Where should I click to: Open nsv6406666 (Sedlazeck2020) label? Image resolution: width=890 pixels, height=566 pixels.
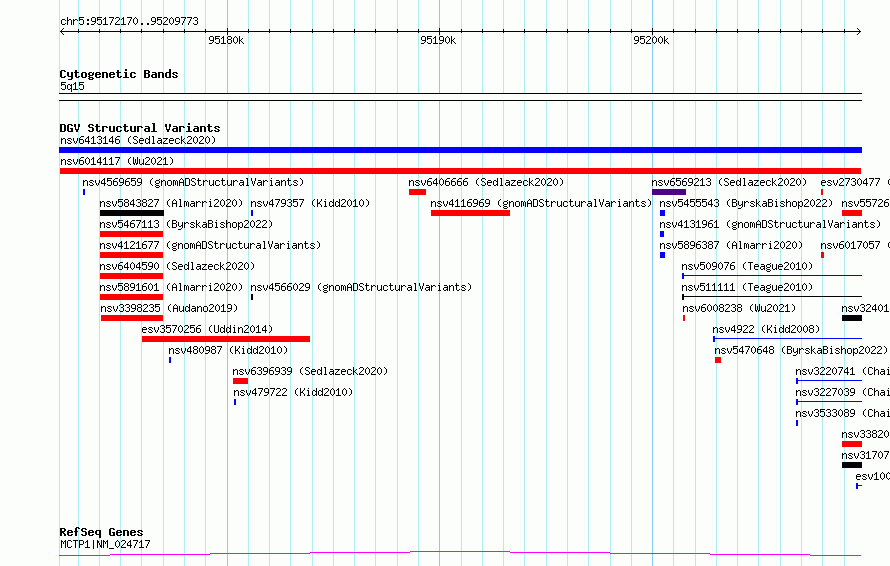486,182
